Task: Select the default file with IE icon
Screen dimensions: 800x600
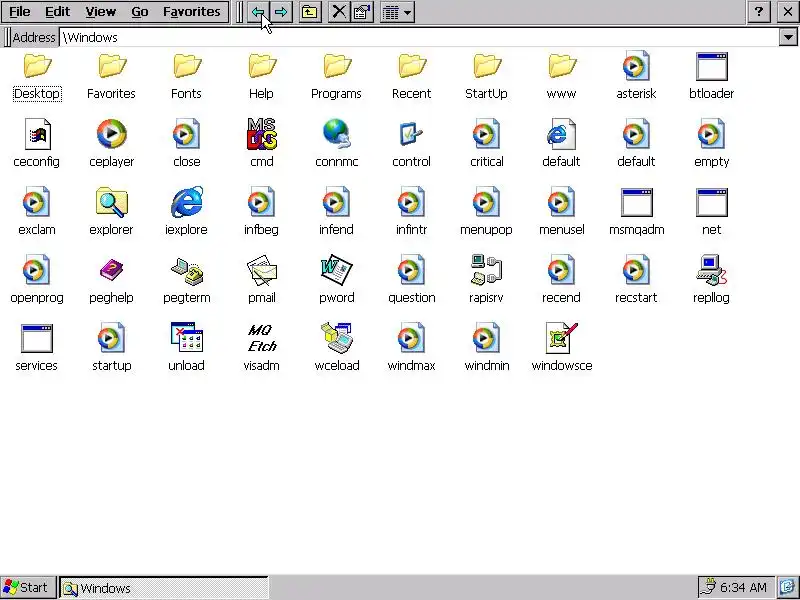Action: 561,134
